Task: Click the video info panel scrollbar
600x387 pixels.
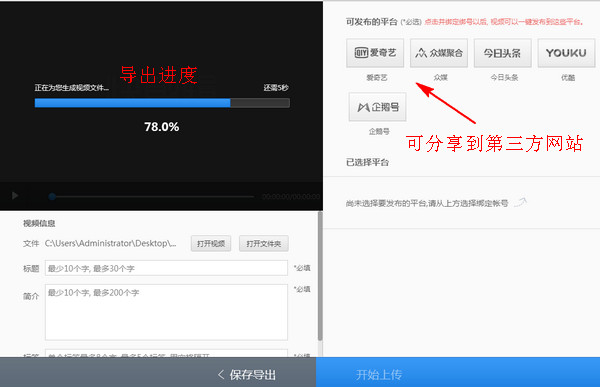Action: pos(320,276)
